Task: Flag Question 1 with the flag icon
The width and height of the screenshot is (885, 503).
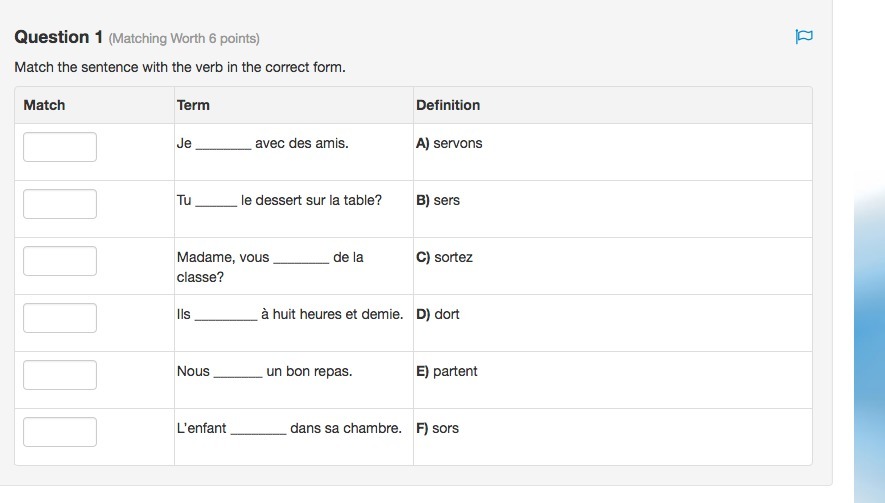Action: 804,37
